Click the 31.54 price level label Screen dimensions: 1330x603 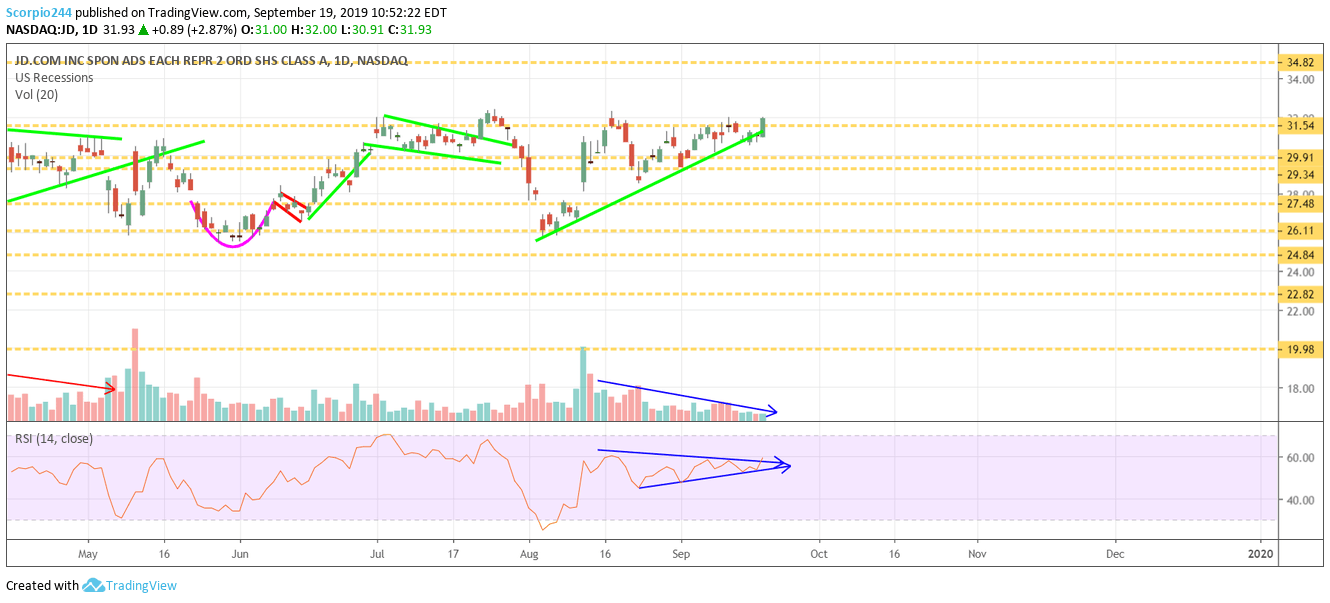coord(1299,126)
